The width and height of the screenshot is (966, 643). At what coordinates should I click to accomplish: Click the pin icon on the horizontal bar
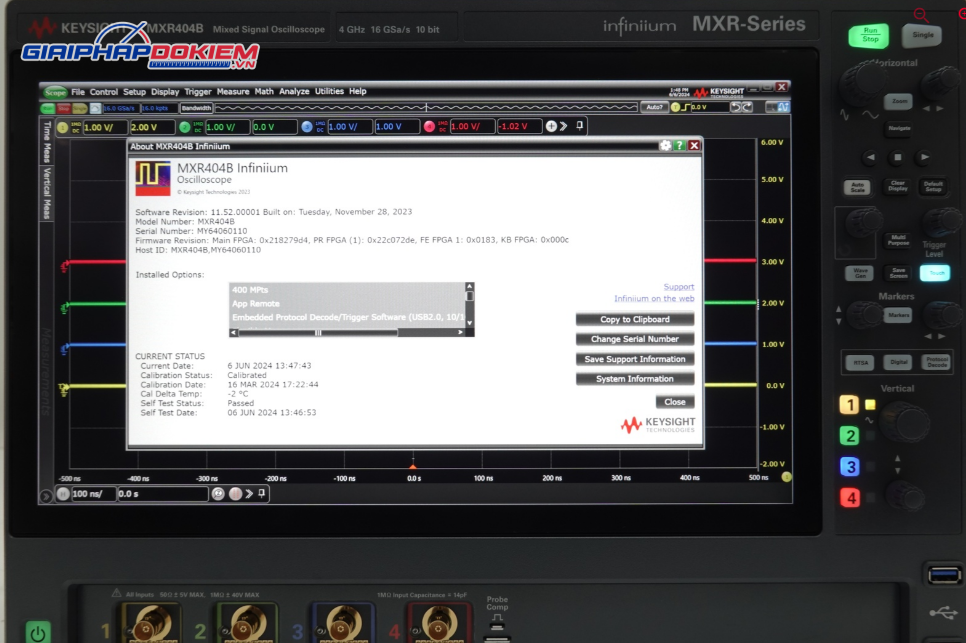pos(262,493)
